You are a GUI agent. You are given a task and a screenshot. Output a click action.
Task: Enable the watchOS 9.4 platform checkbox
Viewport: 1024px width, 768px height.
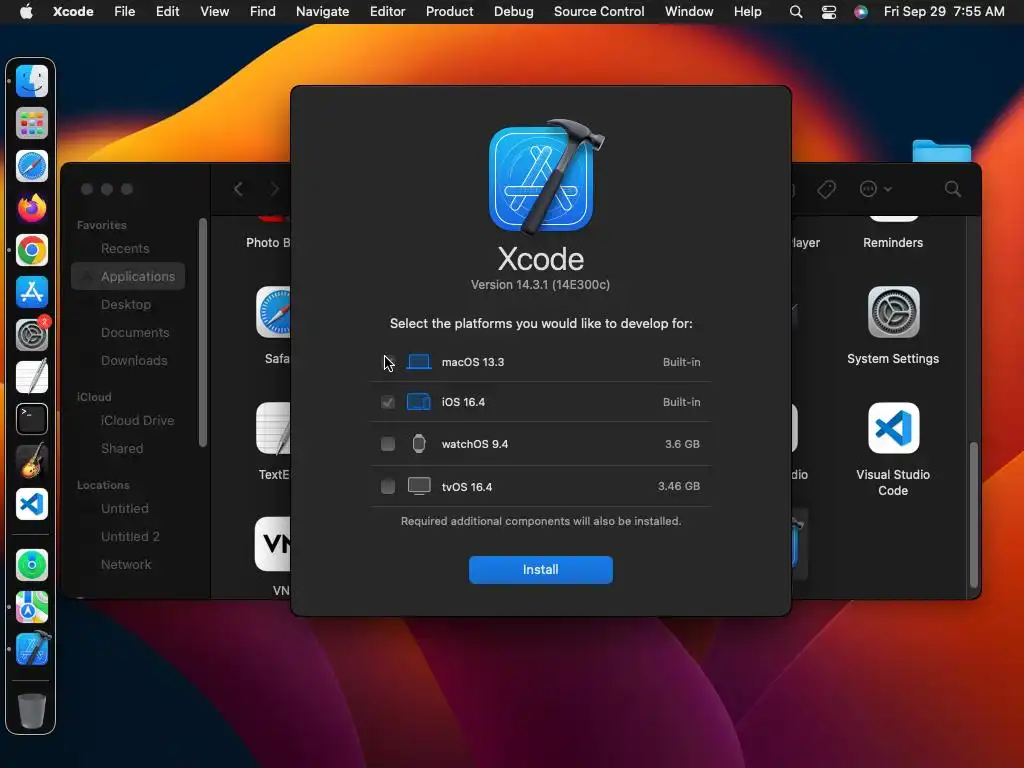pyautogui.click(x=388, y=444)
